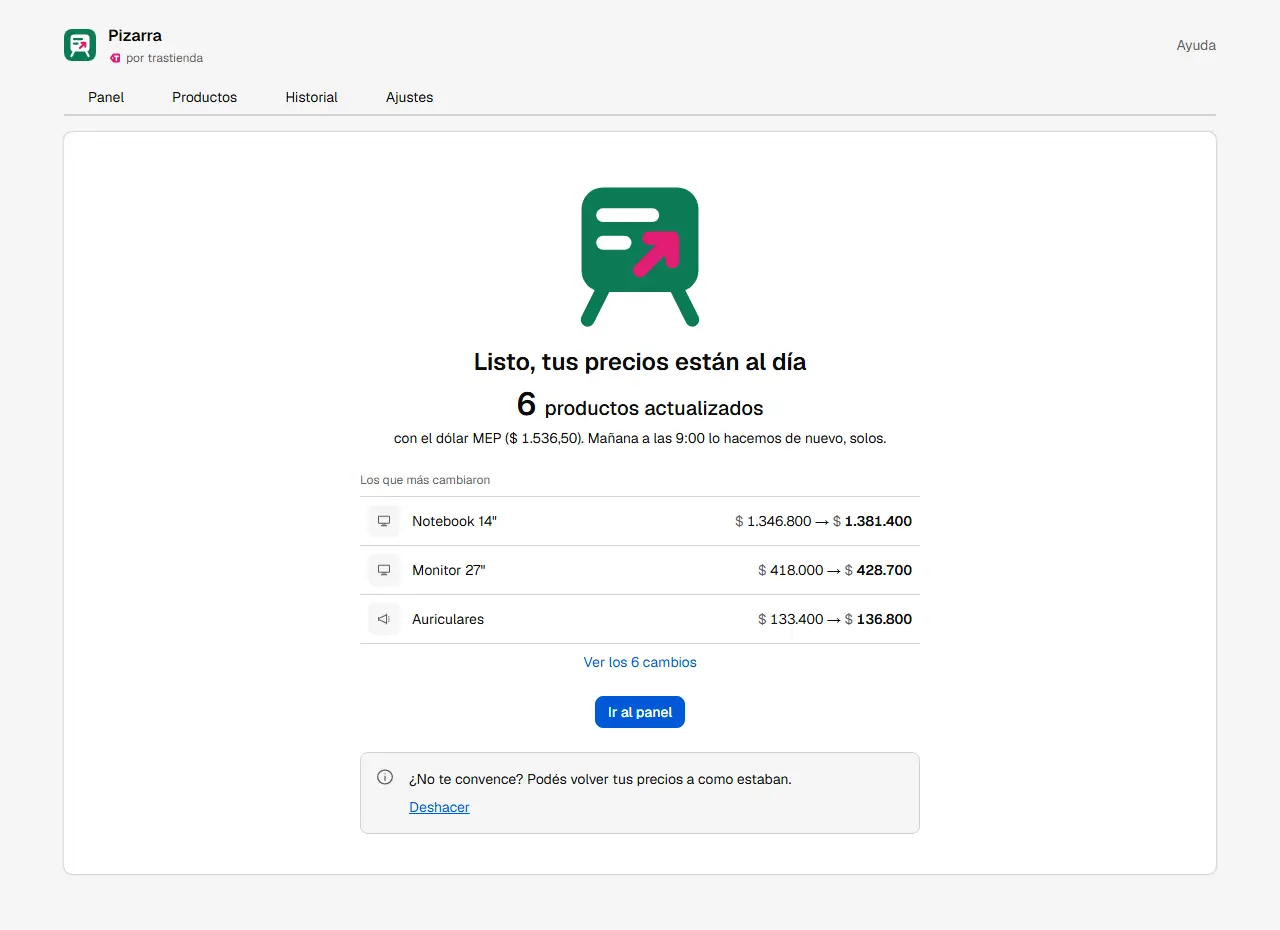Click the 'por trastienda' text
This screenshot has width=1280, height=930.
[165, 58]
